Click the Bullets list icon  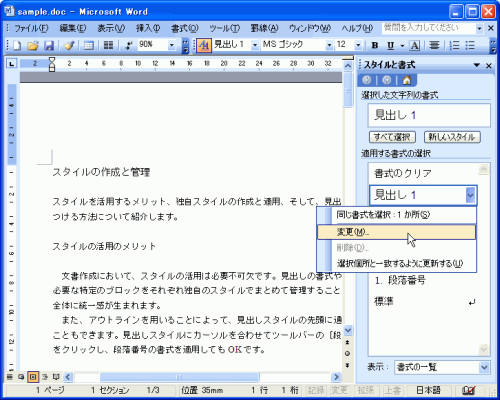[470, 45]
